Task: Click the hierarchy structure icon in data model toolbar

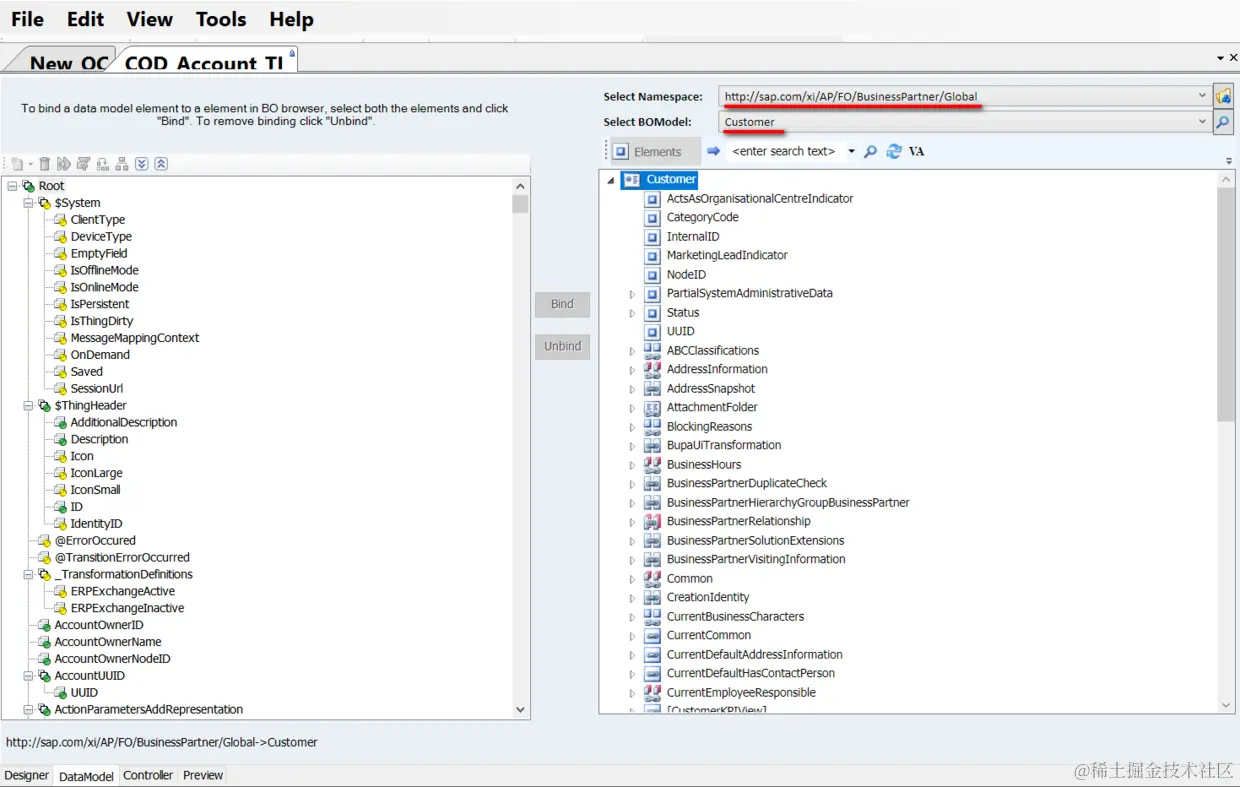Action: pyautogui.click(x=122, y=164)
